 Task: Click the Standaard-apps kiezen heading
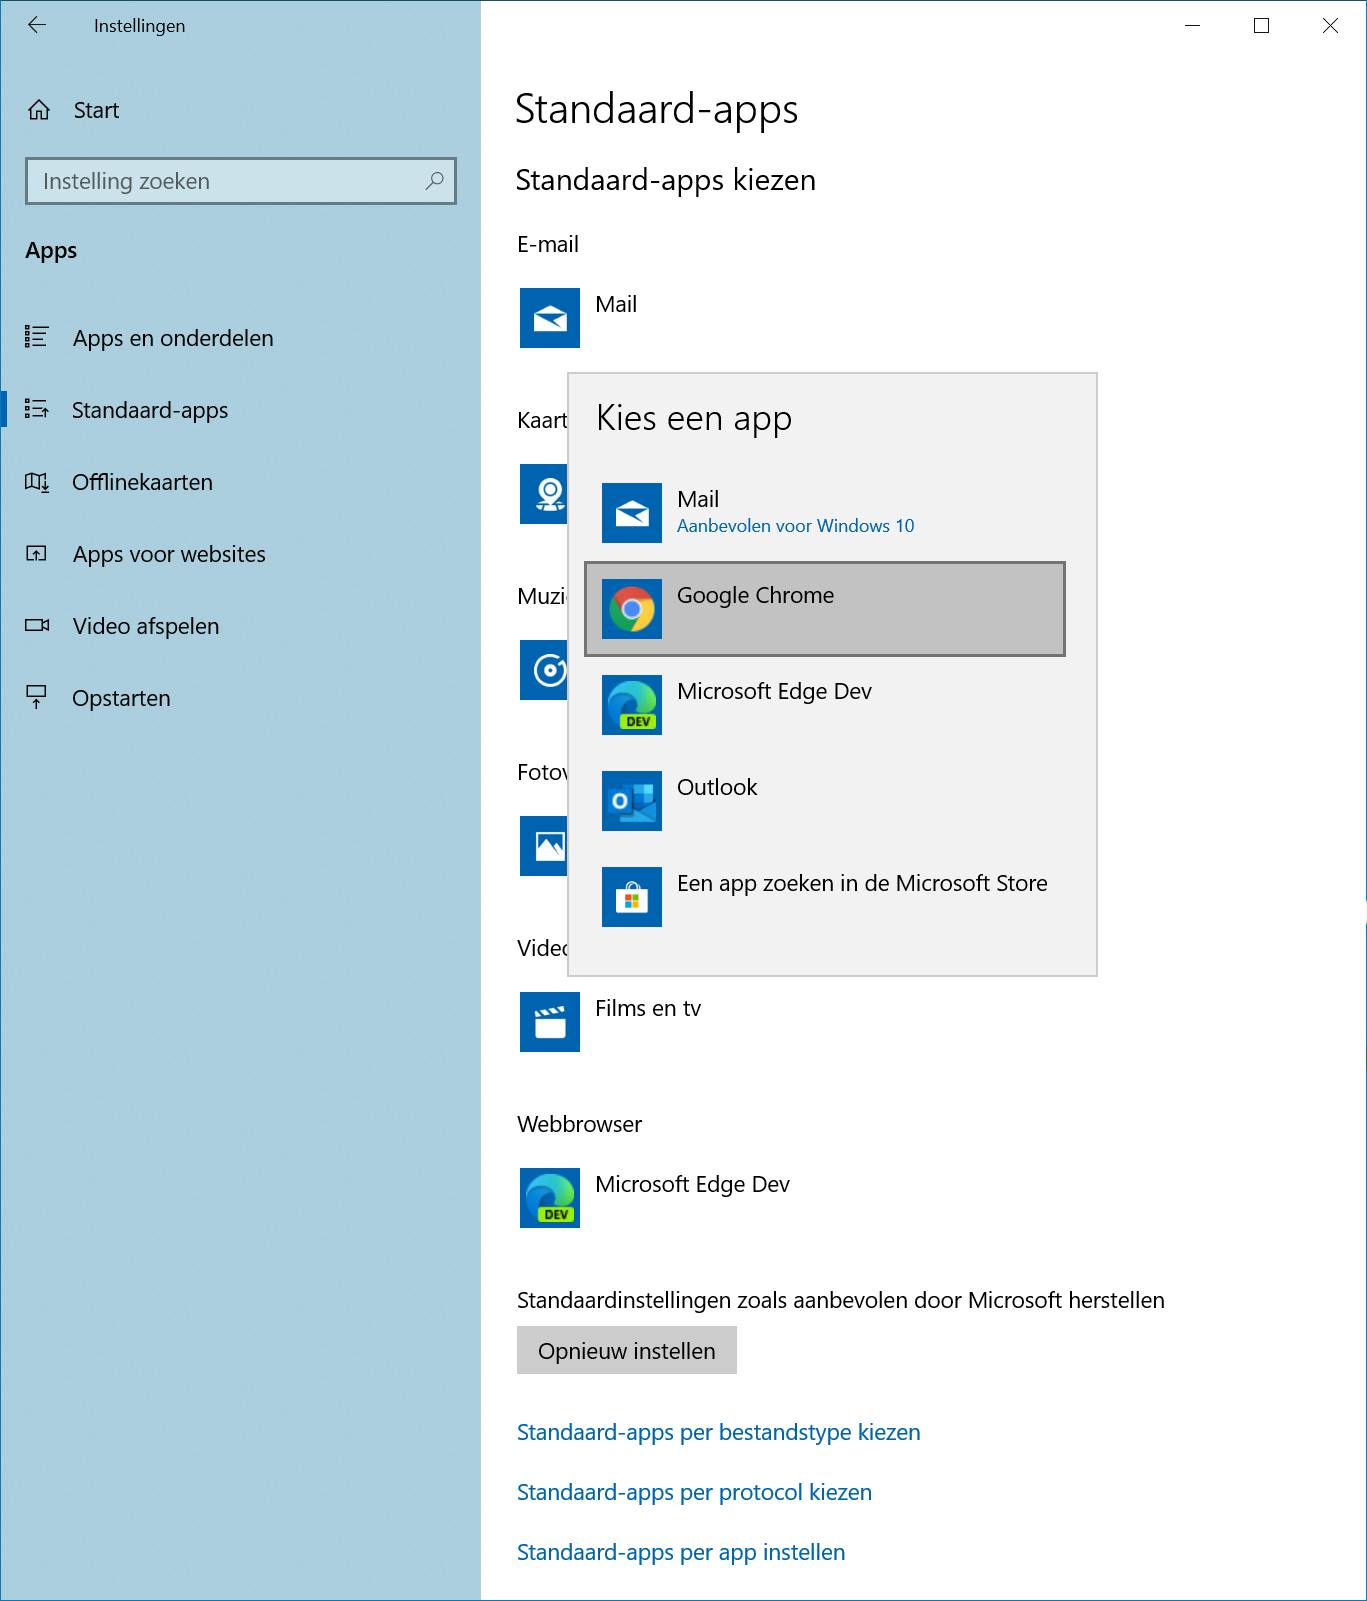665,180
